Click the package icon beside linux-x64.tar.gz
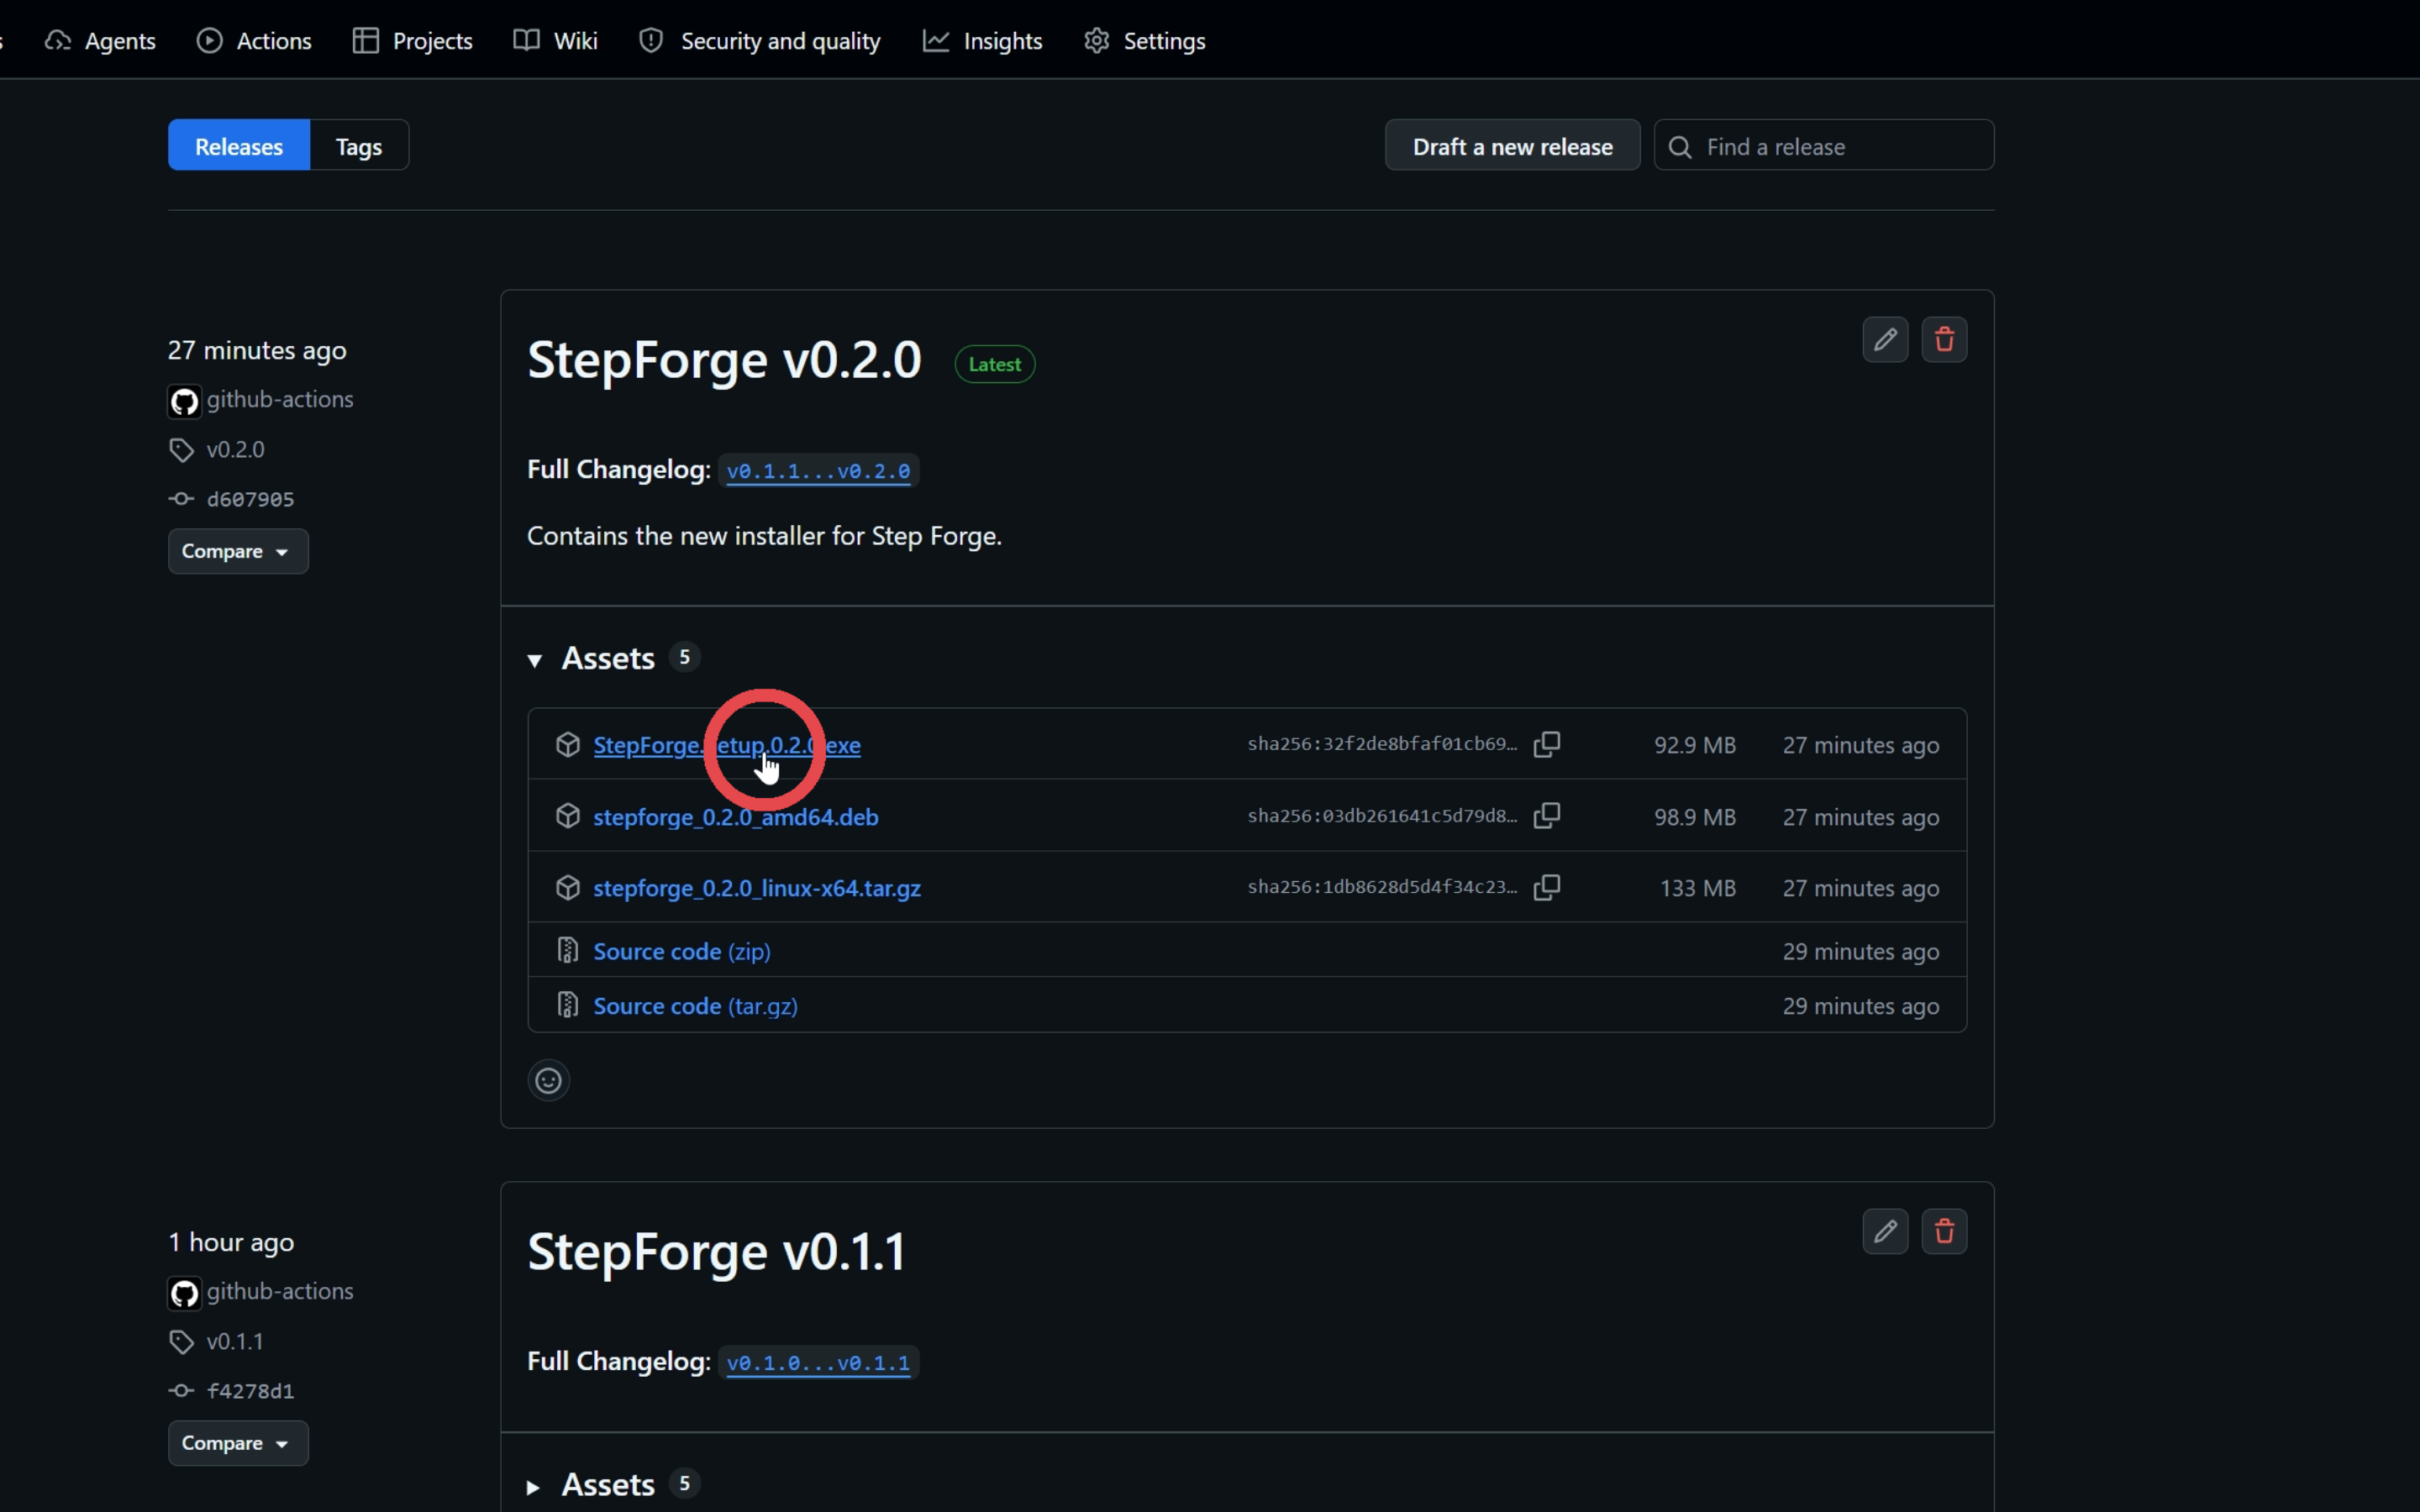 pos(568,888)
